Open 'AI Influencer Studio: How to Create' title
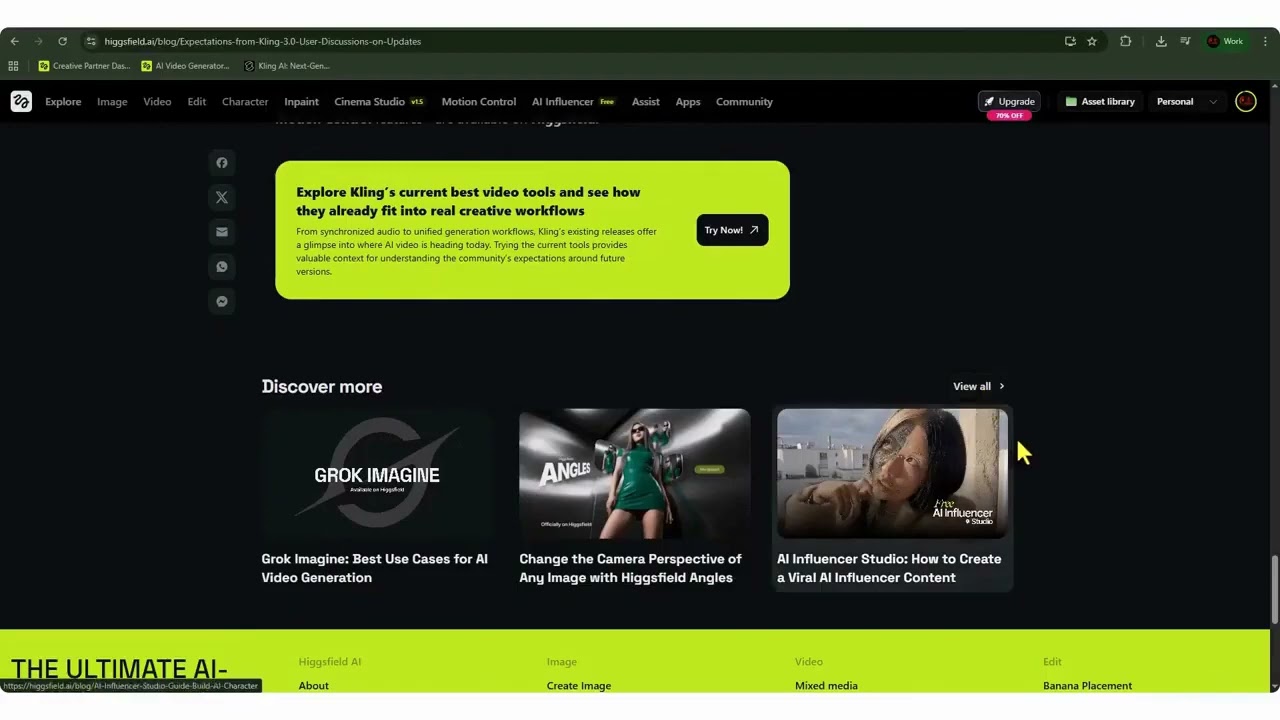Image resolution: width=1280 pixels, height=720 pixels. 889,568
